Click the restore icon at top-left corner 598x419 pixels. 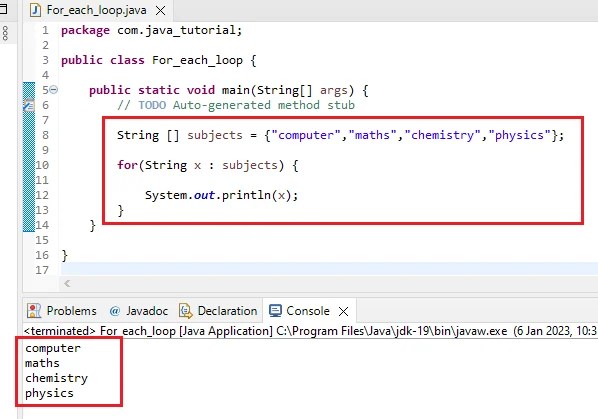[3, 8]
